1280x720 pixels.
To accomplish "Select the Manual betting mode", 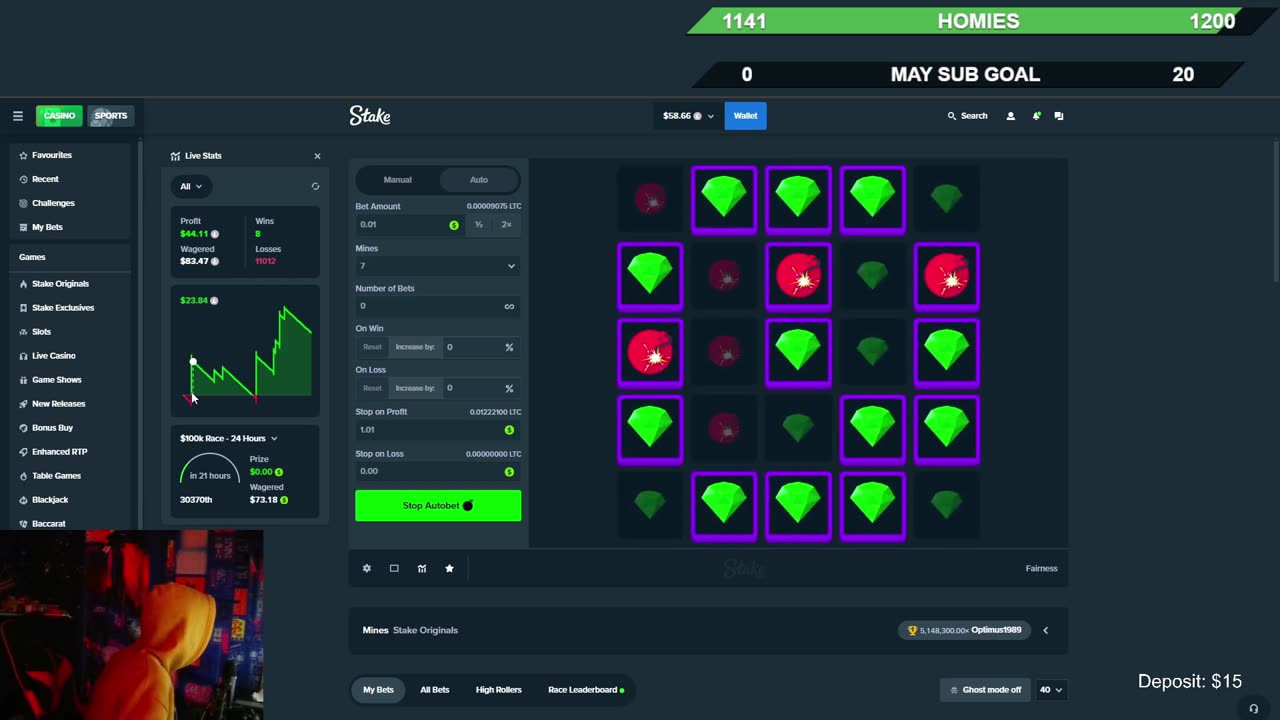I will tap(398, 180).
